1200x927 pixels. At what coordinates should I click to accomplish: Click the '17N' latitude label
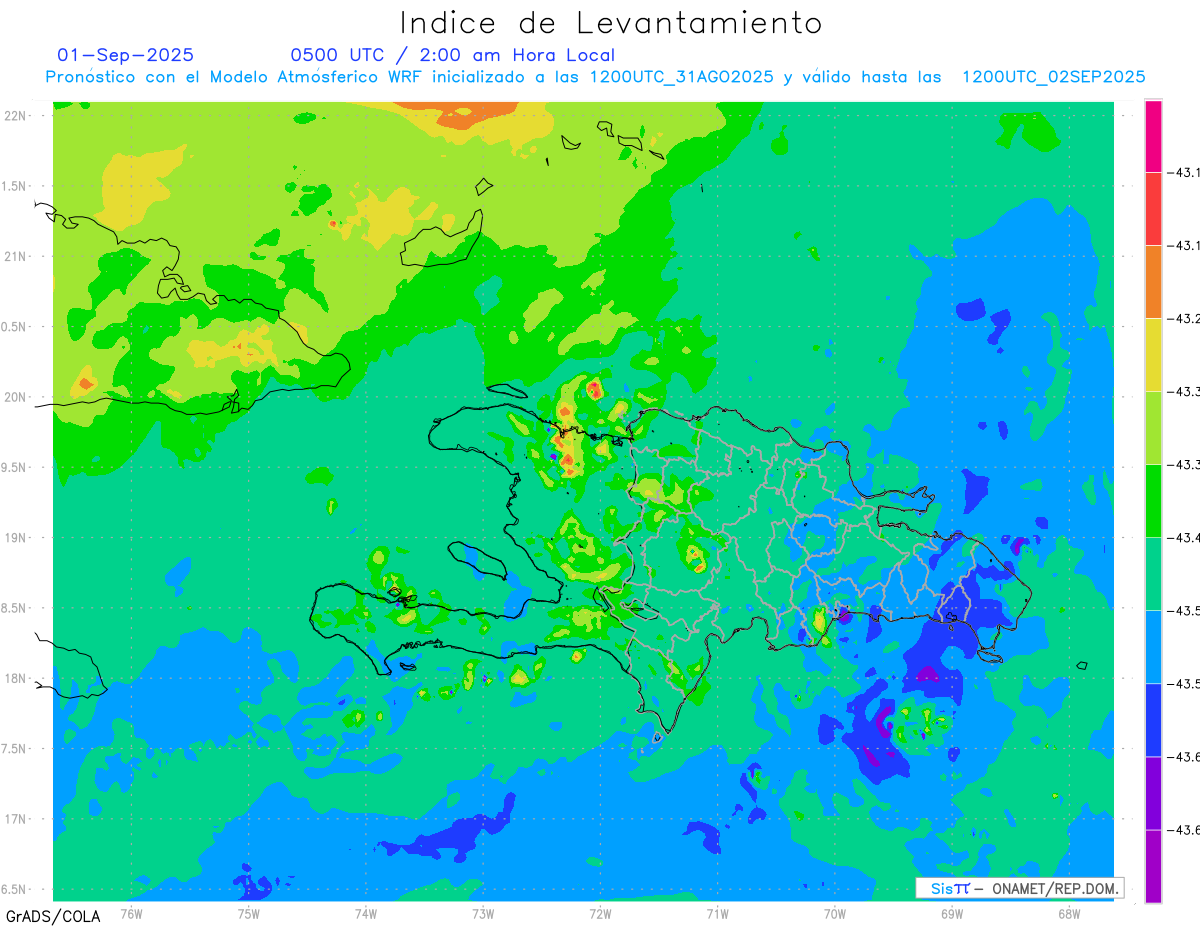[17, 819]
